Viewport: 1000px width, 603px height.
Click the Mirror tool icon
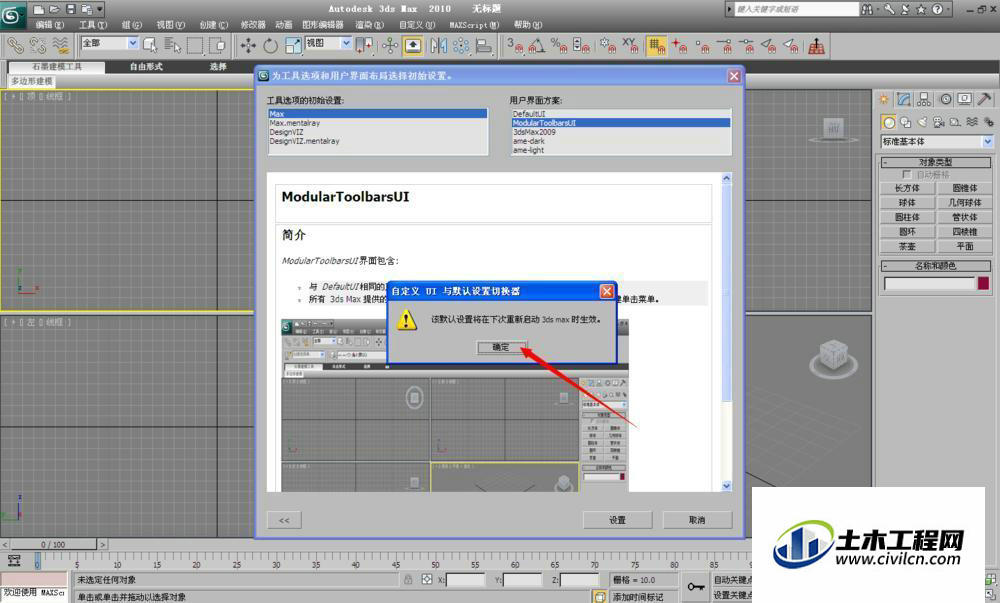click(x=439, y=45)
